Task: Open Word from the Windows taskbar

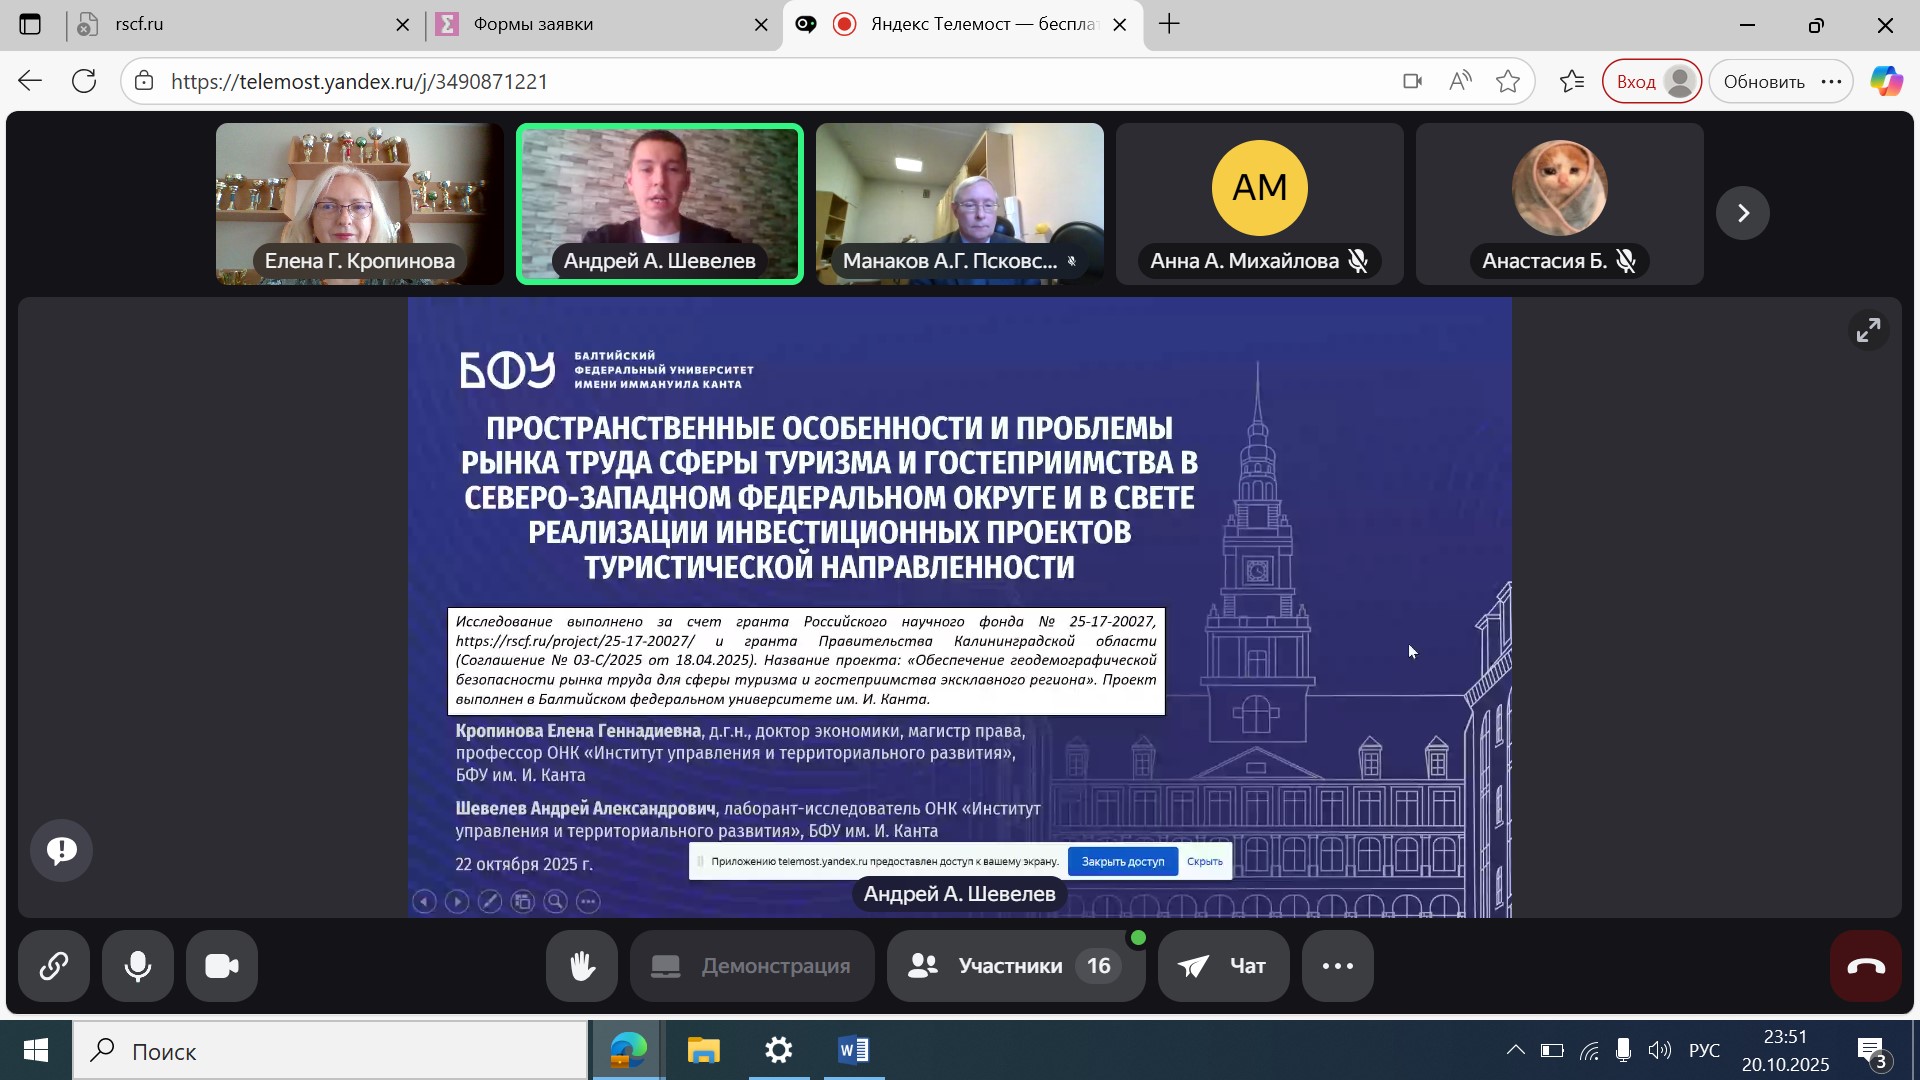Action: (854, 1051)
